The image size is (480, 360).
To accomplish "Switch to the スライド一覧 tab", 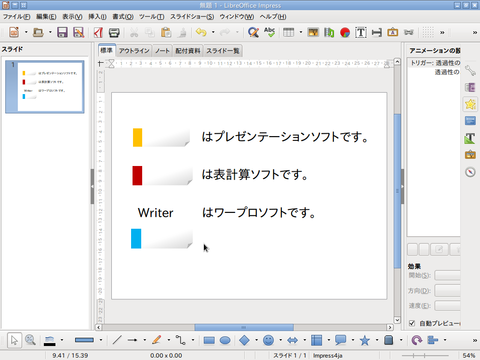I will [x=223, y=51].
